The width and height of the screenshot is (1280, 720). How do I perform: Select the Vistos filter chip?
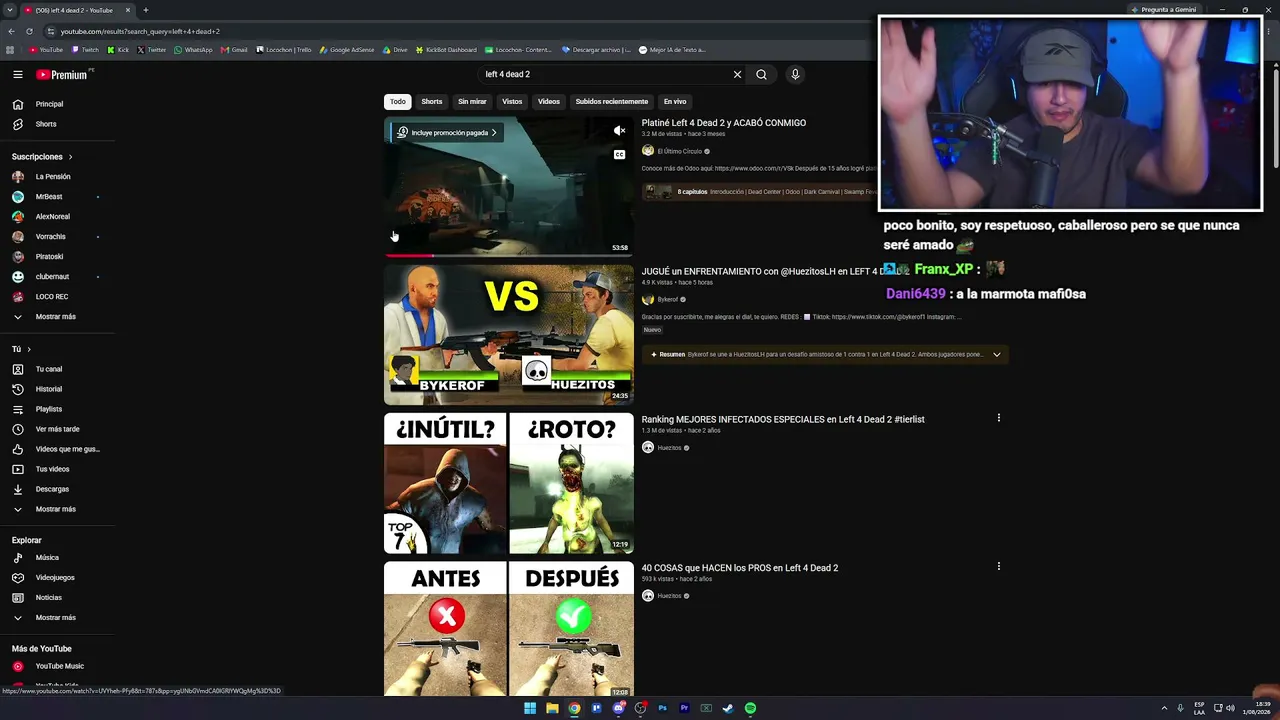pos(512,101)
